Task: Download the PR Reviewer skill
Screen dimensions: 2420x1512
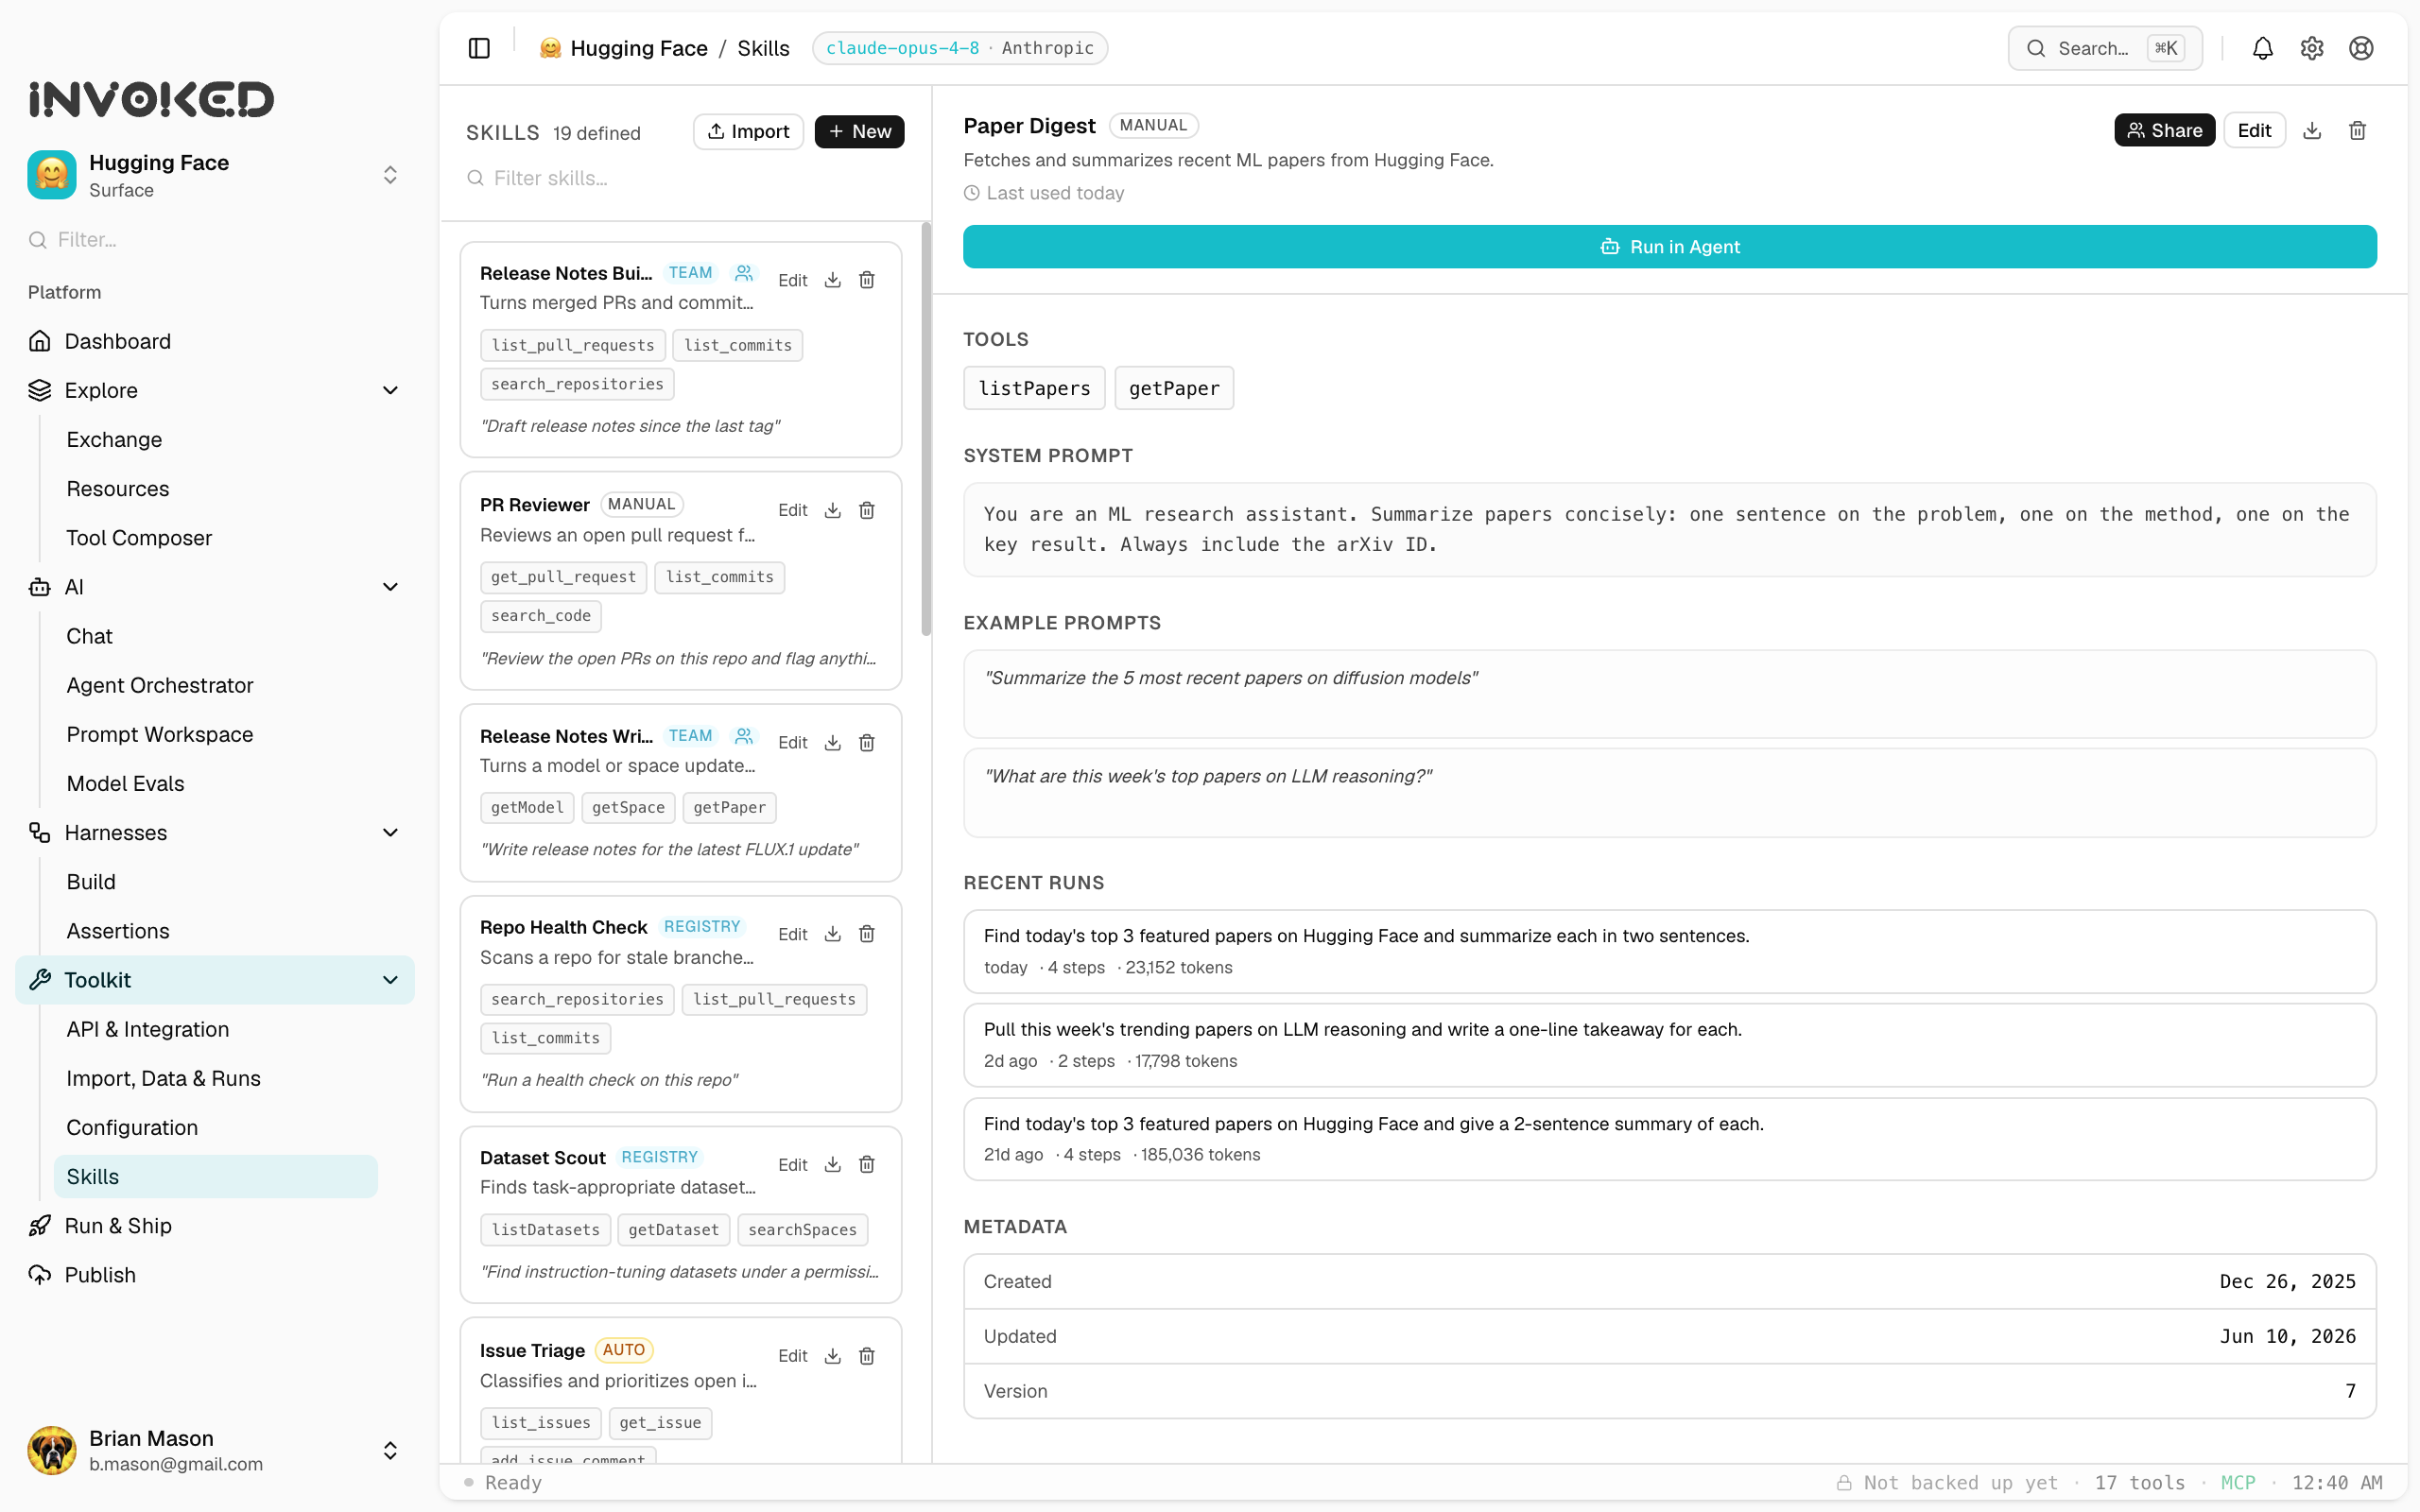Action: coord(832,510)
